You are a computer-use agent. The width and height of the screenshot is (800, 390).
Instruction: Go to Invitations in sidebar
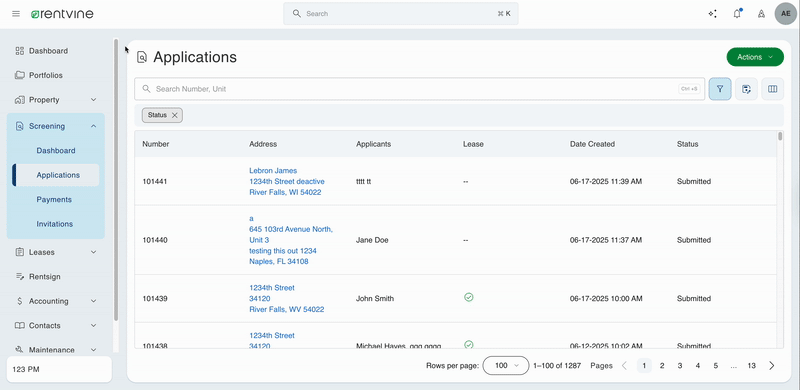[x=55, y=224]
